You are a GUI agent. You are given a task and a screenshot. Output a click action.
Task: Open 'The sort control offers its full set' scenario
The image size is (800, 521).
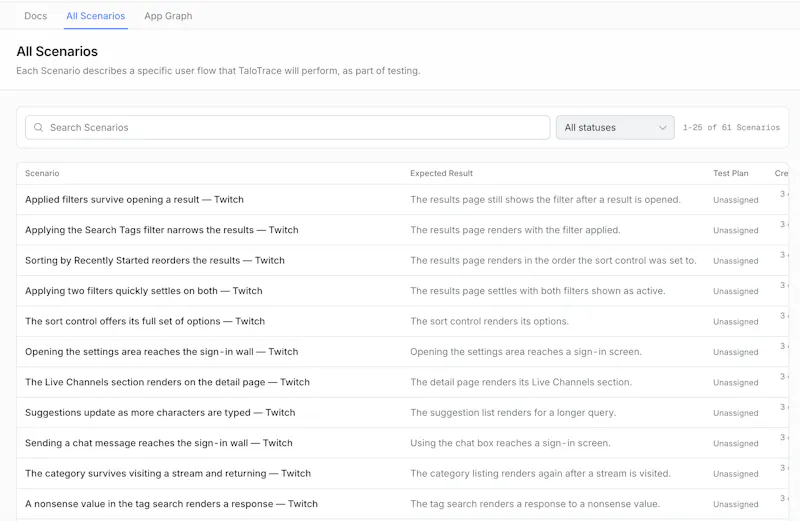point(145,321)
